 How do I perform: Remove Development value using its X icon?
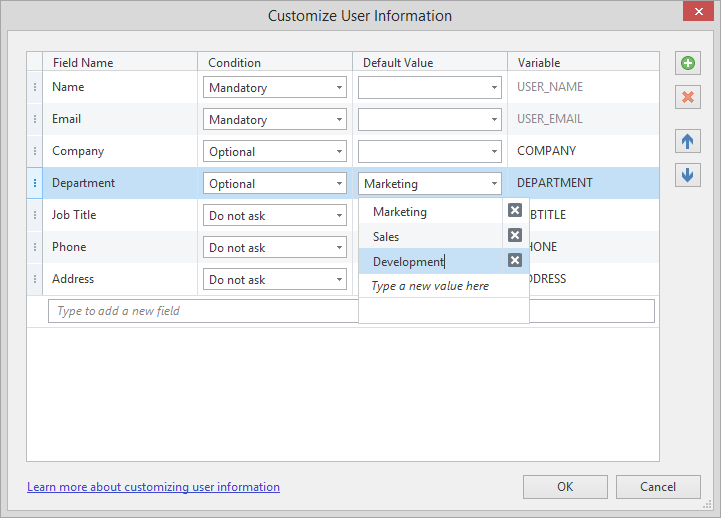pos(515,260)
